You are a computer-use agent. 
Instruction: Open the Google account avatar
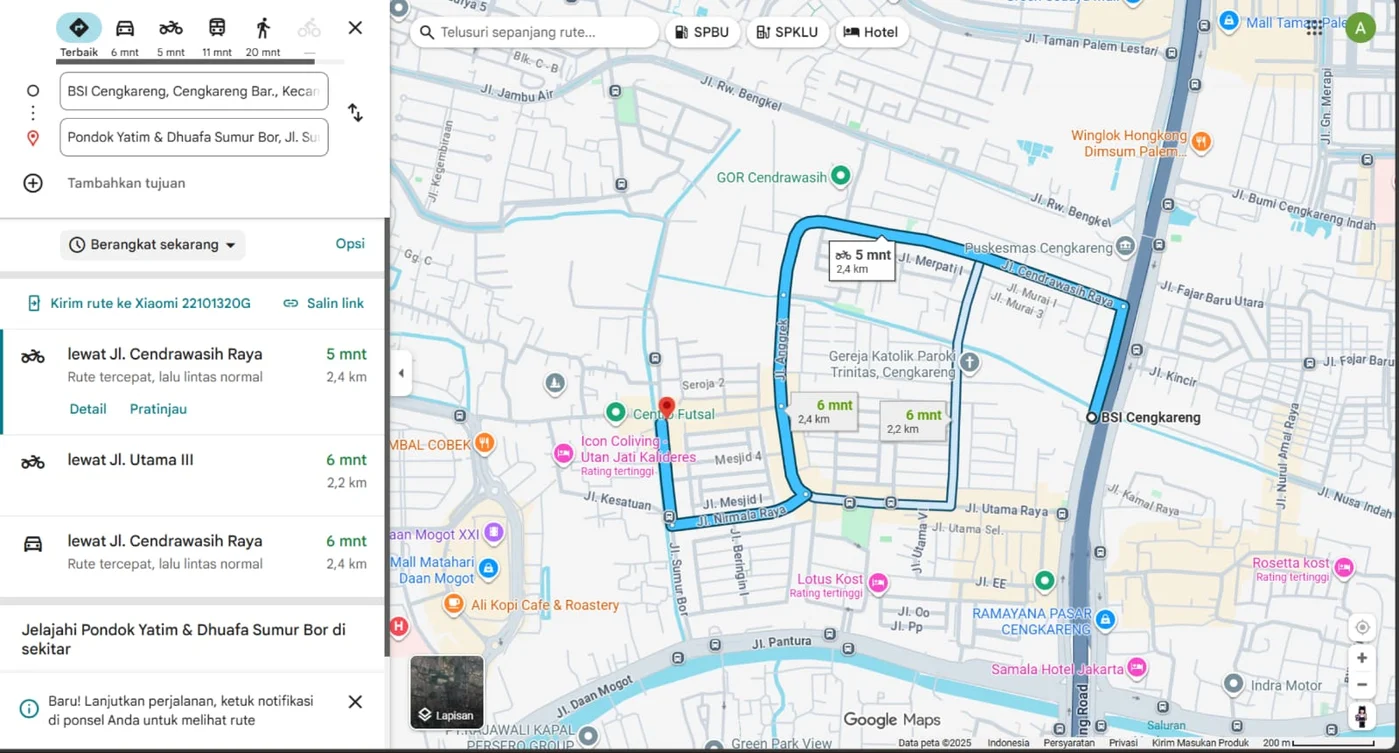(x=1360, y=28)
